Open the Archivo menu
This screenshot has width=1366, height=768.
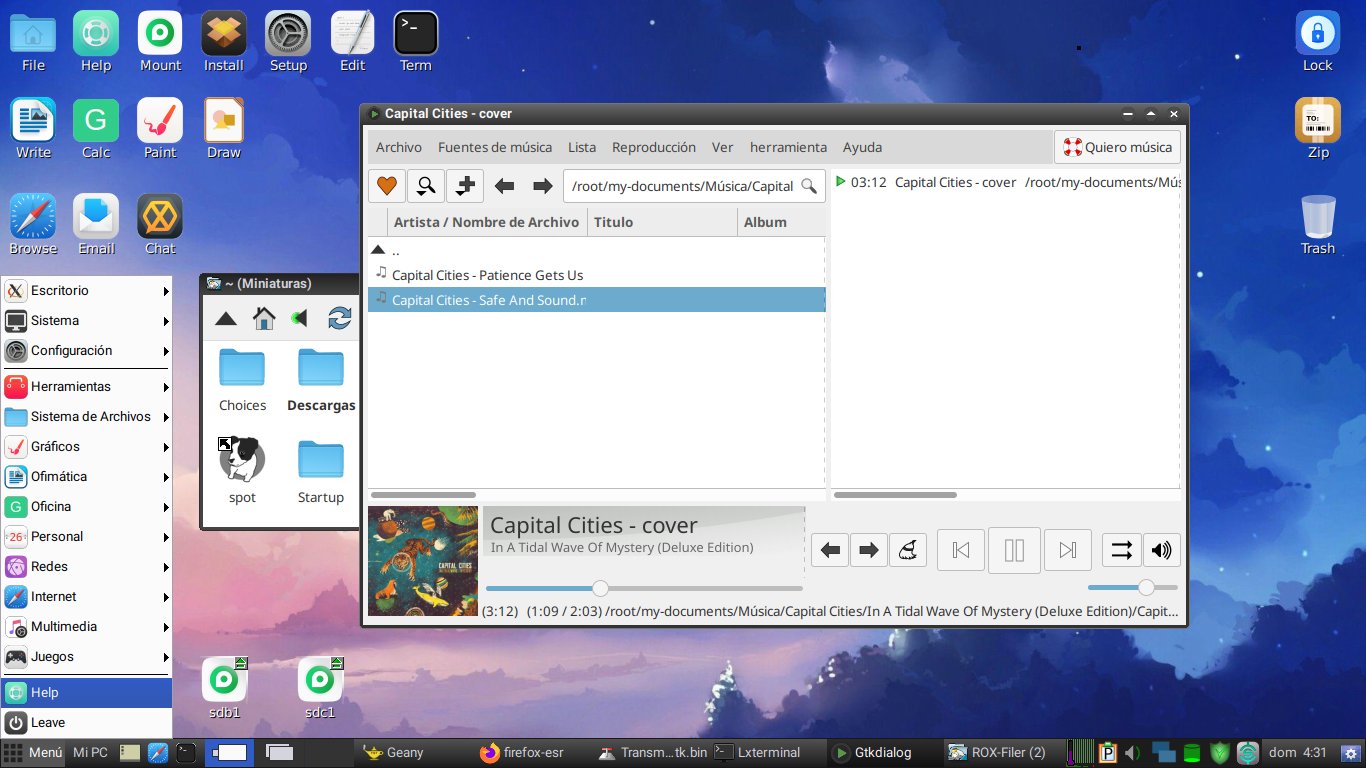tap(399, 147)
